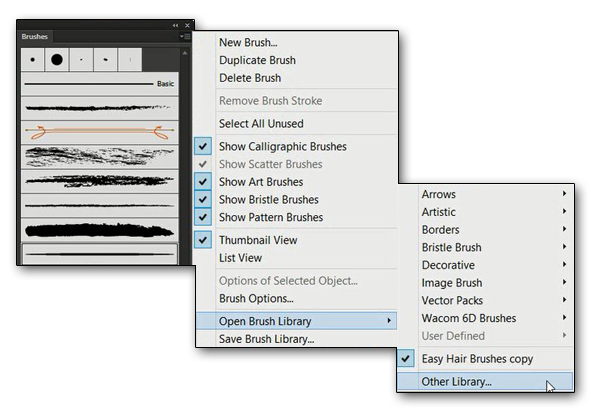The image size is (600, 410).
Task: Toggle Easy Hair Brushes copy library
Action: pyautogui.click(x=485, y=359)
